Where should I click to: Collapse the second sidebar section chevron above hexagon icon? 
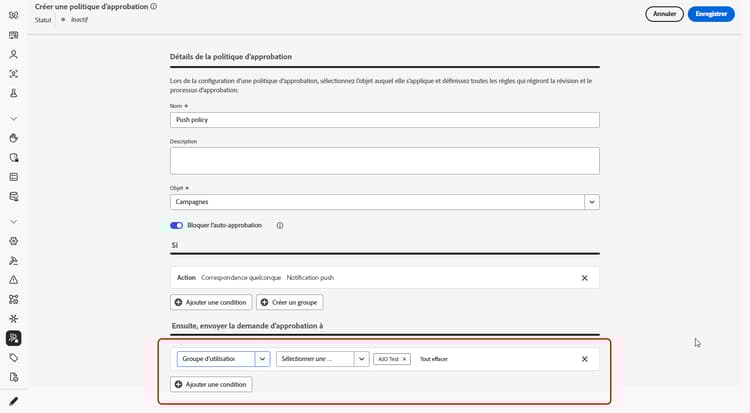(13, 222)
